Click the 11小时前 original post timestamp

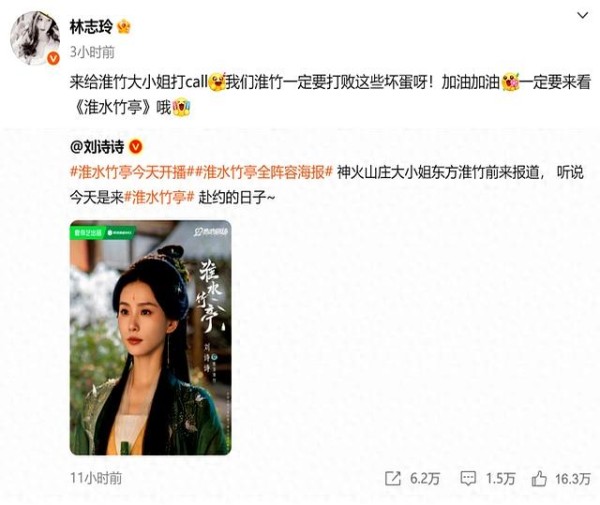(x=96, y=478)
